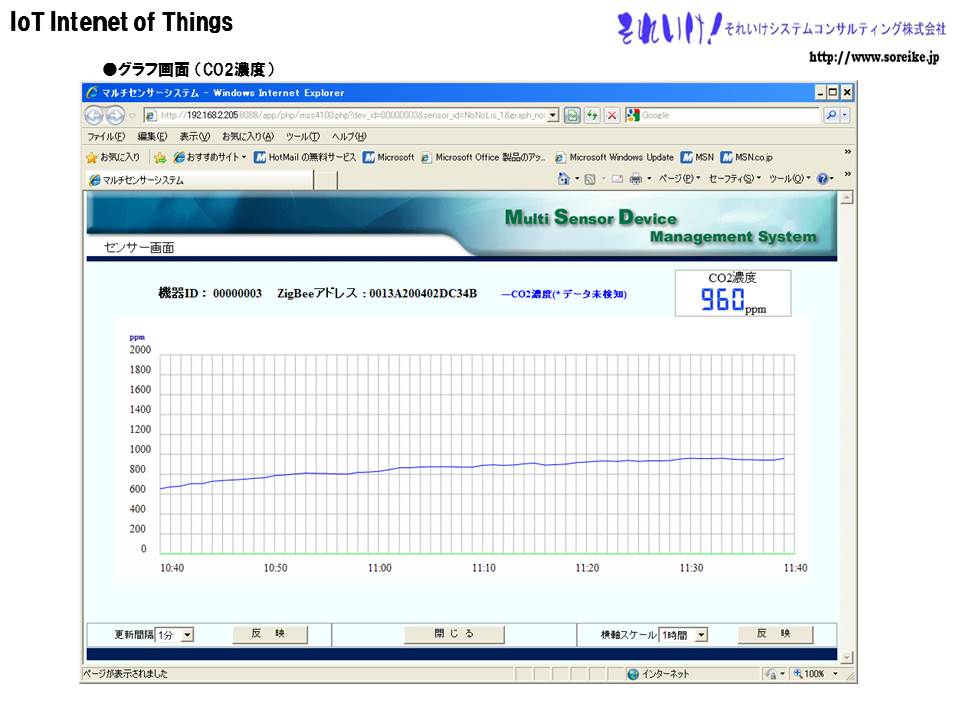Image resolution: width=960 pixels, height=720 pixels.
Task: Minimize the Internet Explorer window
Action: point(820,92)
